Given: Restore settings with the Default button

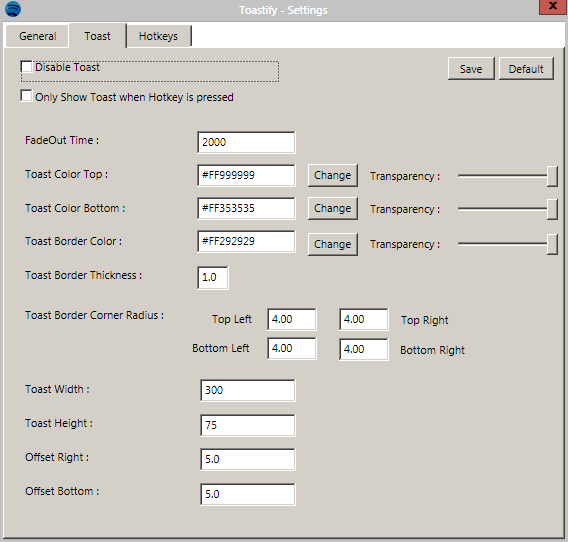Looking at the screenshot, I should pyautogui.click(x=526, y=68).
